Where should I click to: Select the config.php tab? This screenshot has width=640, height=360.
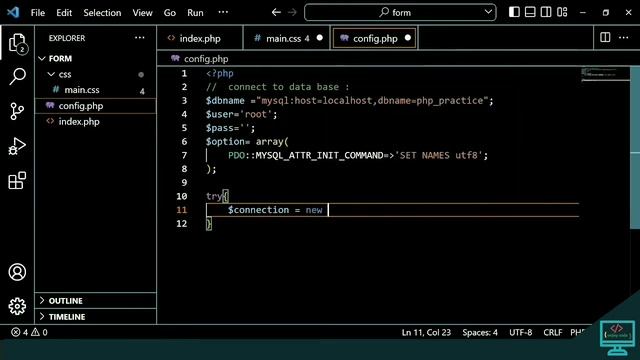(x=375, y=38)
